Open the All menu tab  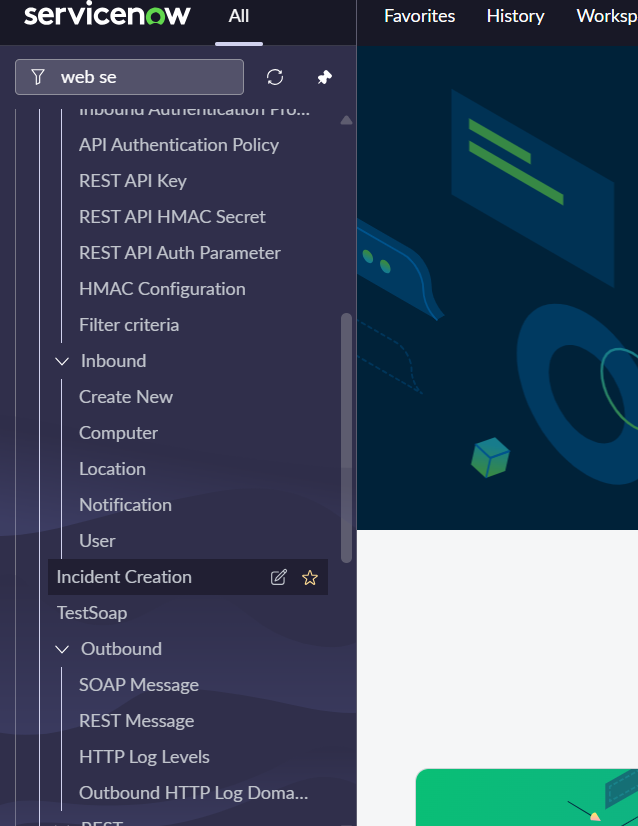pyautogui.click(x=239, y=16)
